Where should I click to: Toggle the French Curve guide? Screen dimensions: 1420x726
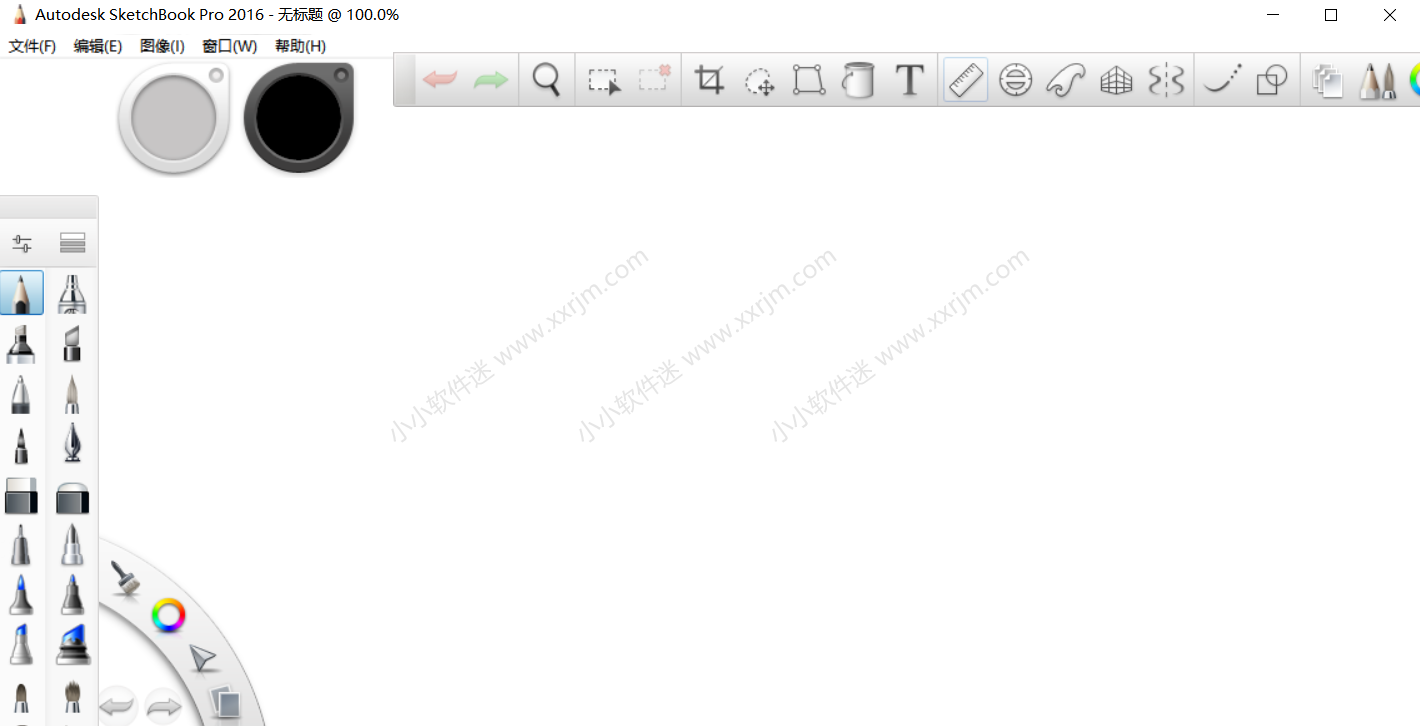[1066, 80]
